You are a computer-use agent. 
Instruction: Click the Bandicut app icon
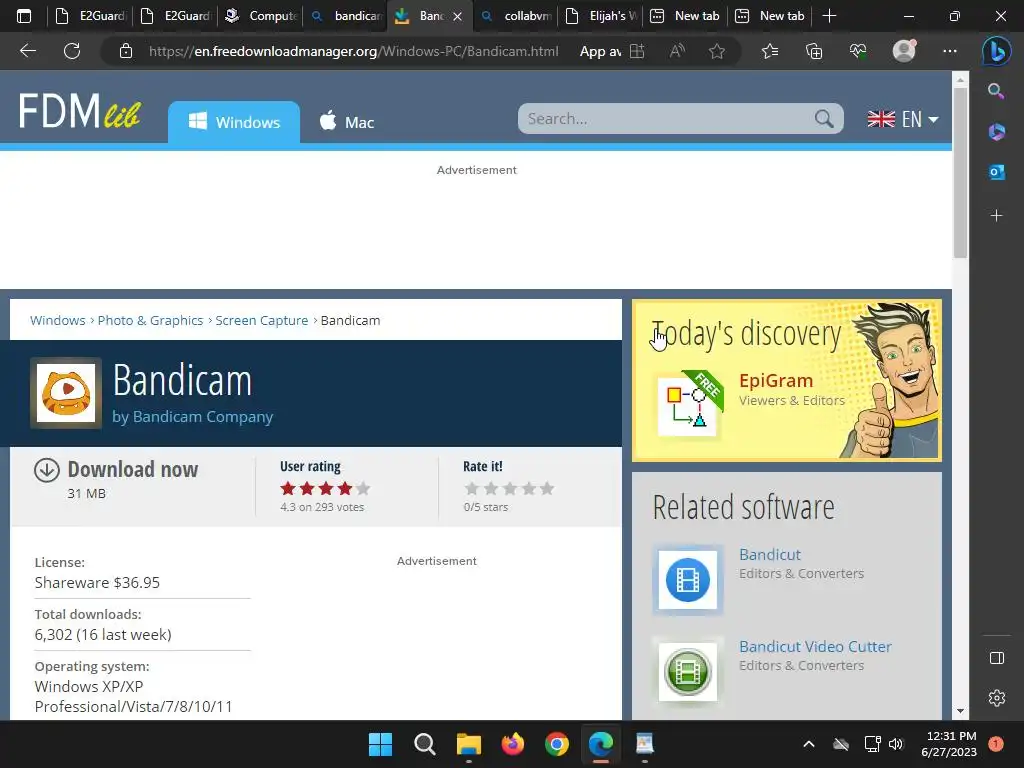pos(688,580)
